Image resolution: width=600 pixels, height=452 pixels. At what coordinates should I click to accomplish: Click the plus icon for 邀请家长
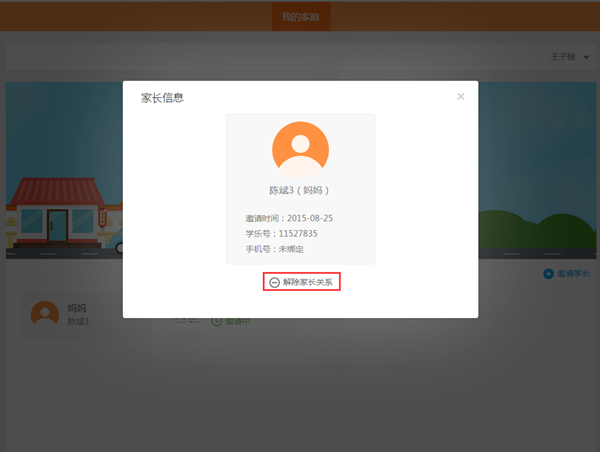[548, 274]
